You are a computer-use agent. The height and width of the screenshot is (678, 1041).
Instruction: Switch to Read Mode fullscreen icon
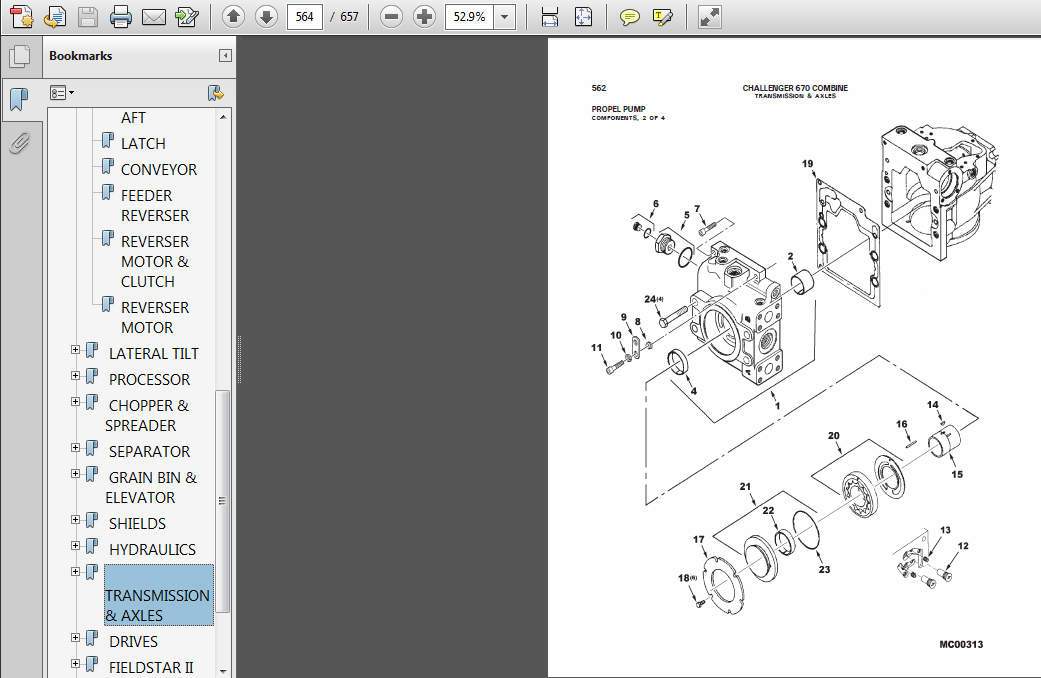coord(709,17)
